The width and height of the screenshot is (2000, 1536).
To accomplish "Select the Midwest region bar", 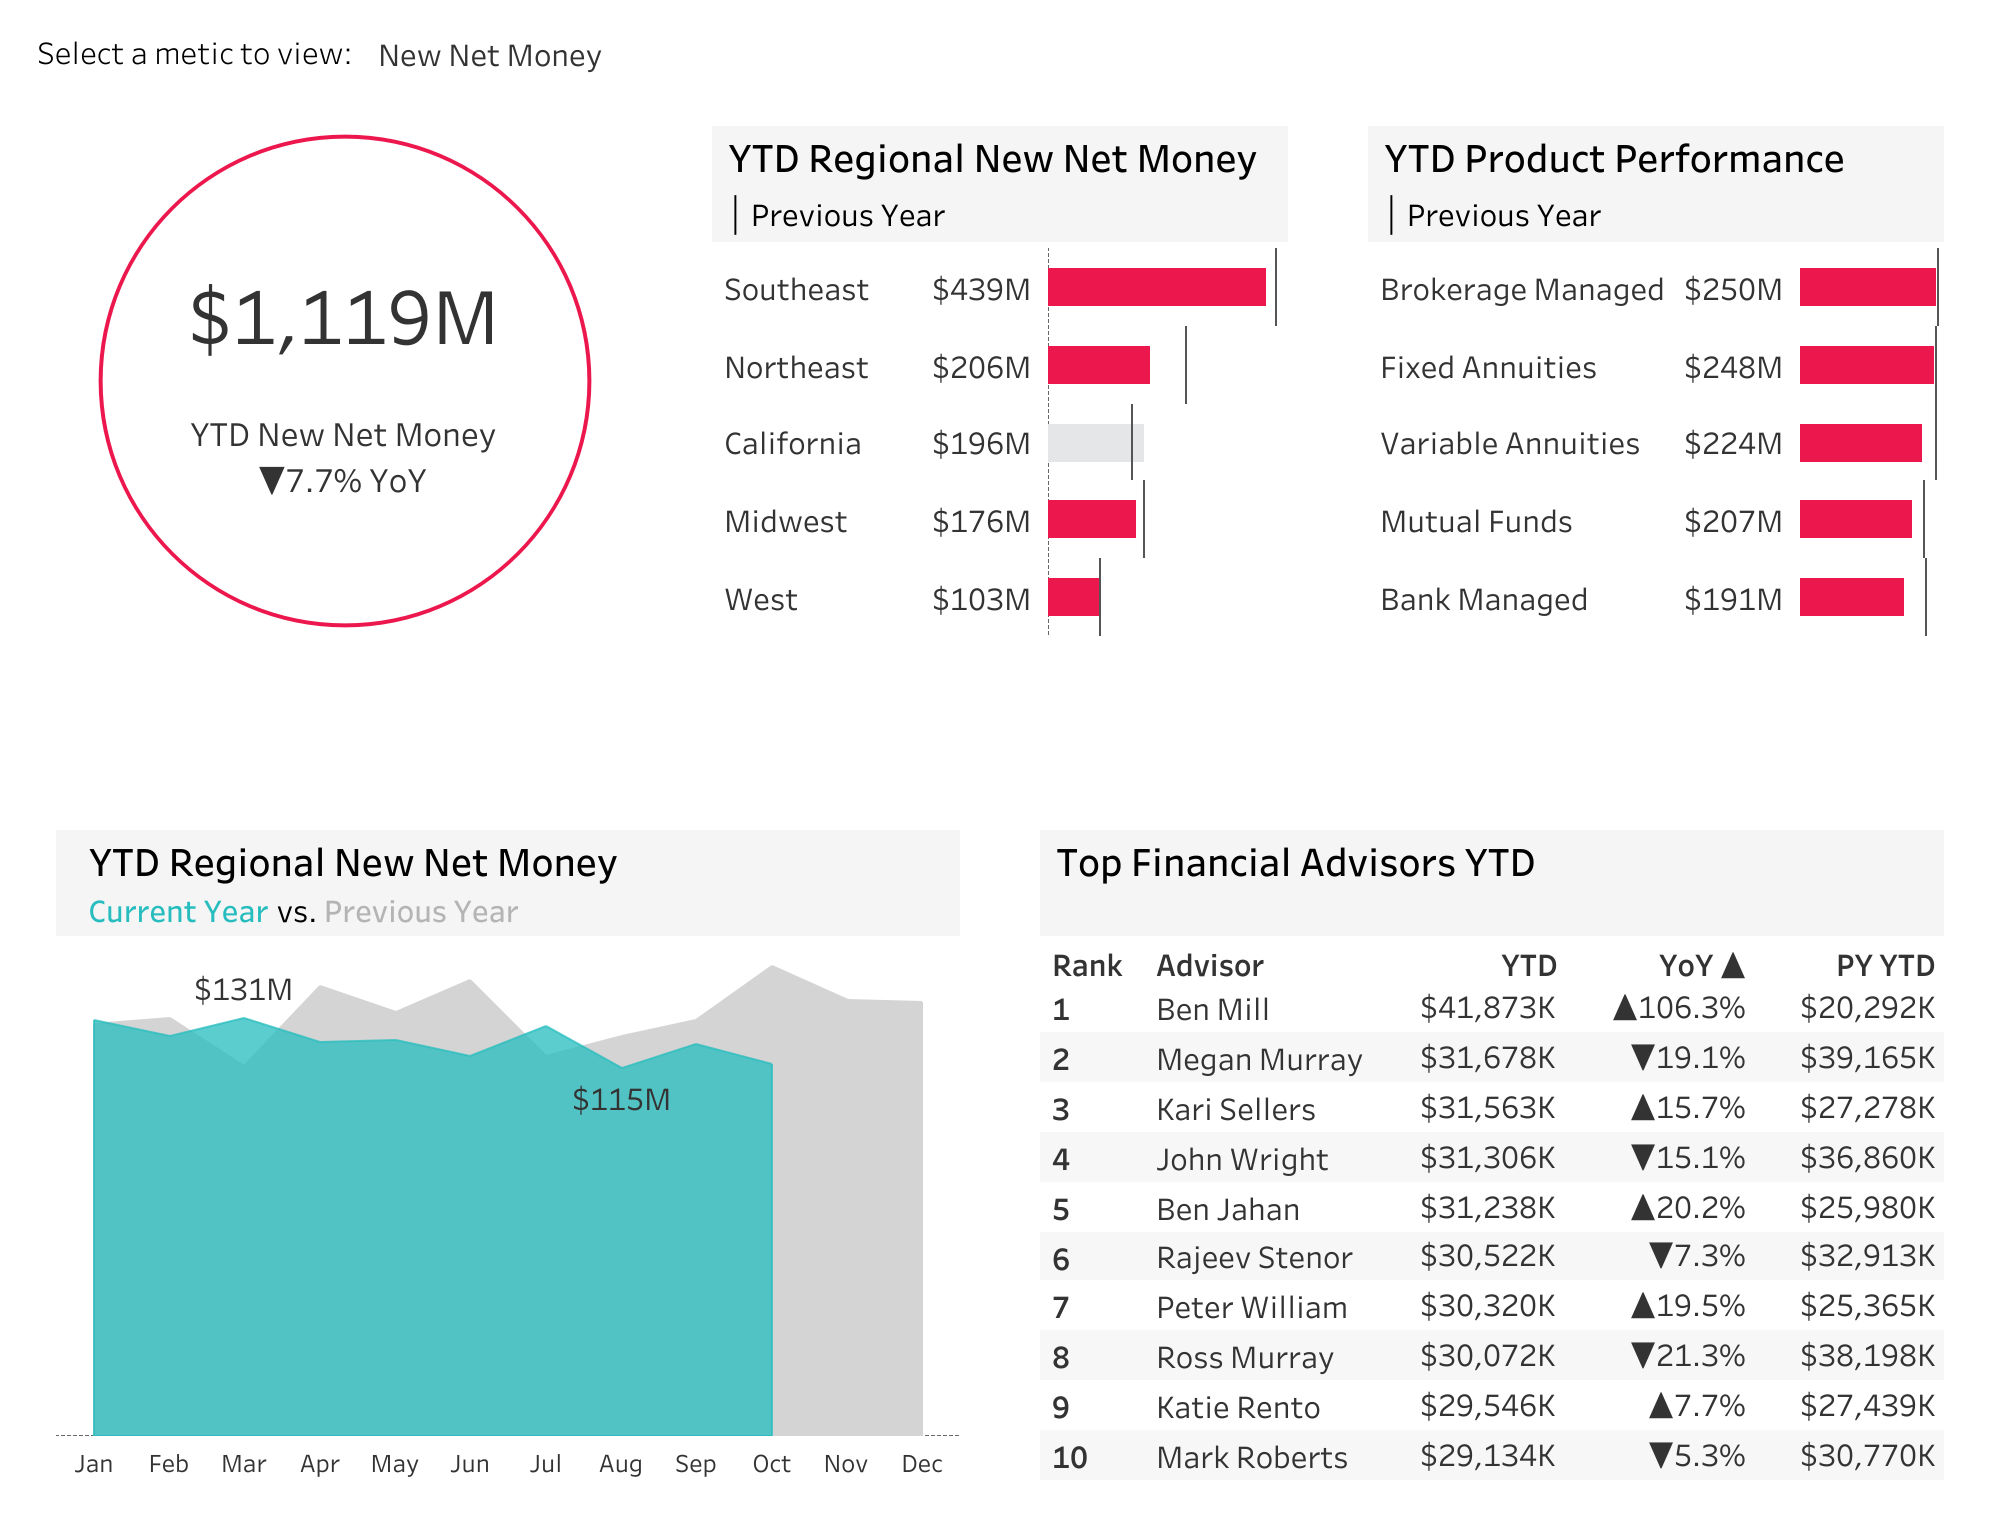I will pyautogui.click(x=1092, y=519).
